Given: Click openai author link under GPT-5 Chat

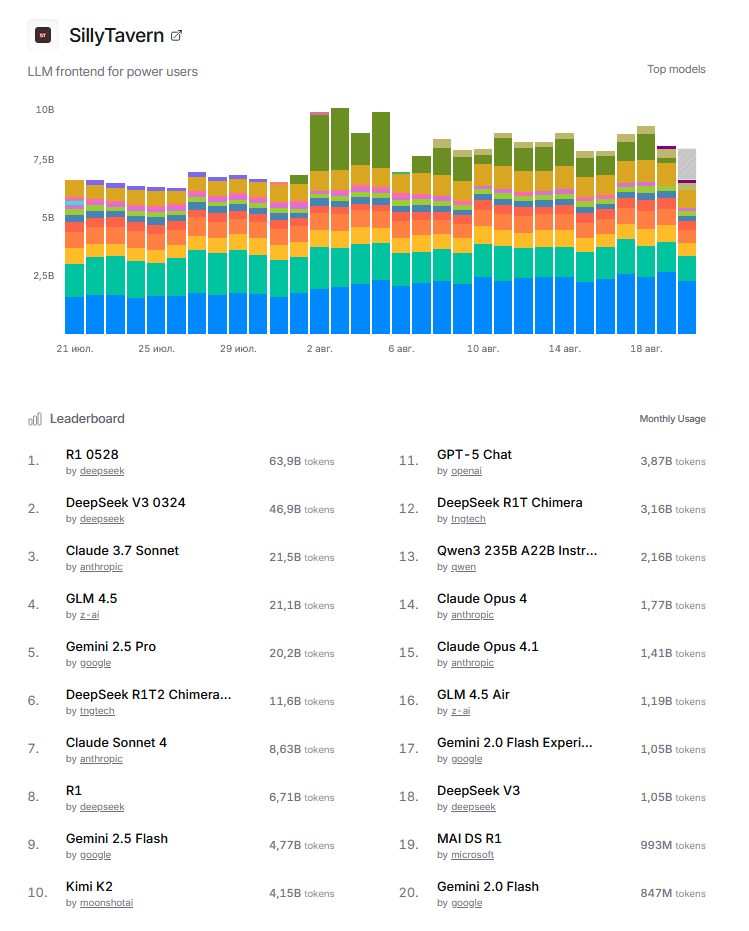Looking at the screenshot, I should pos(466,471).
